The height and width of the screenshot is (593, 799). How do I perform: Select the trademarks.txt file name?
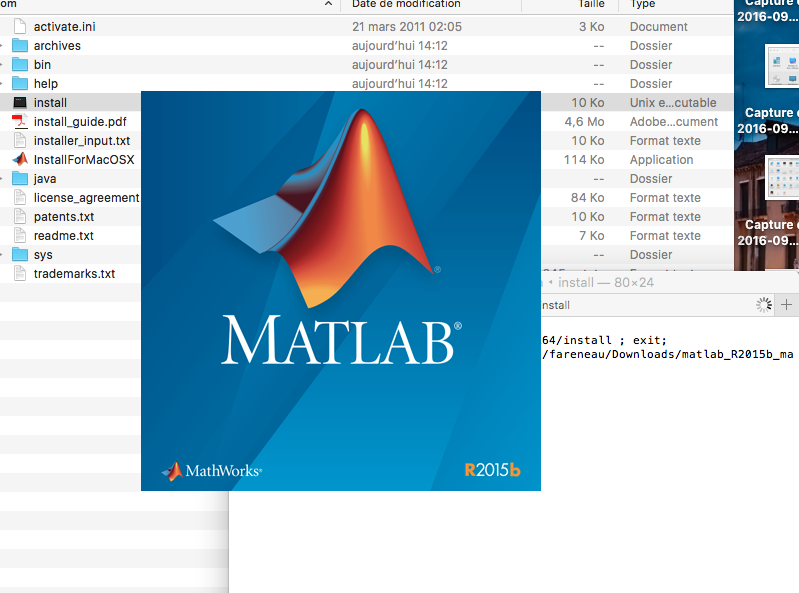pos(74,274)
